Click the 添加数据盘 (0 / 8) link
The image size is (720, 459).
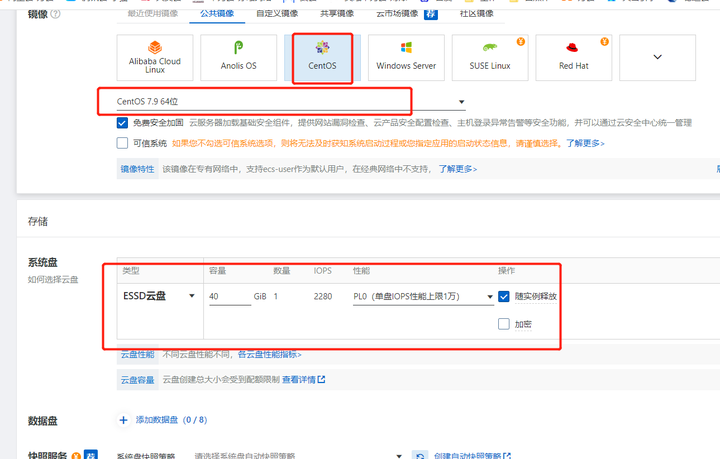point(171,420)
